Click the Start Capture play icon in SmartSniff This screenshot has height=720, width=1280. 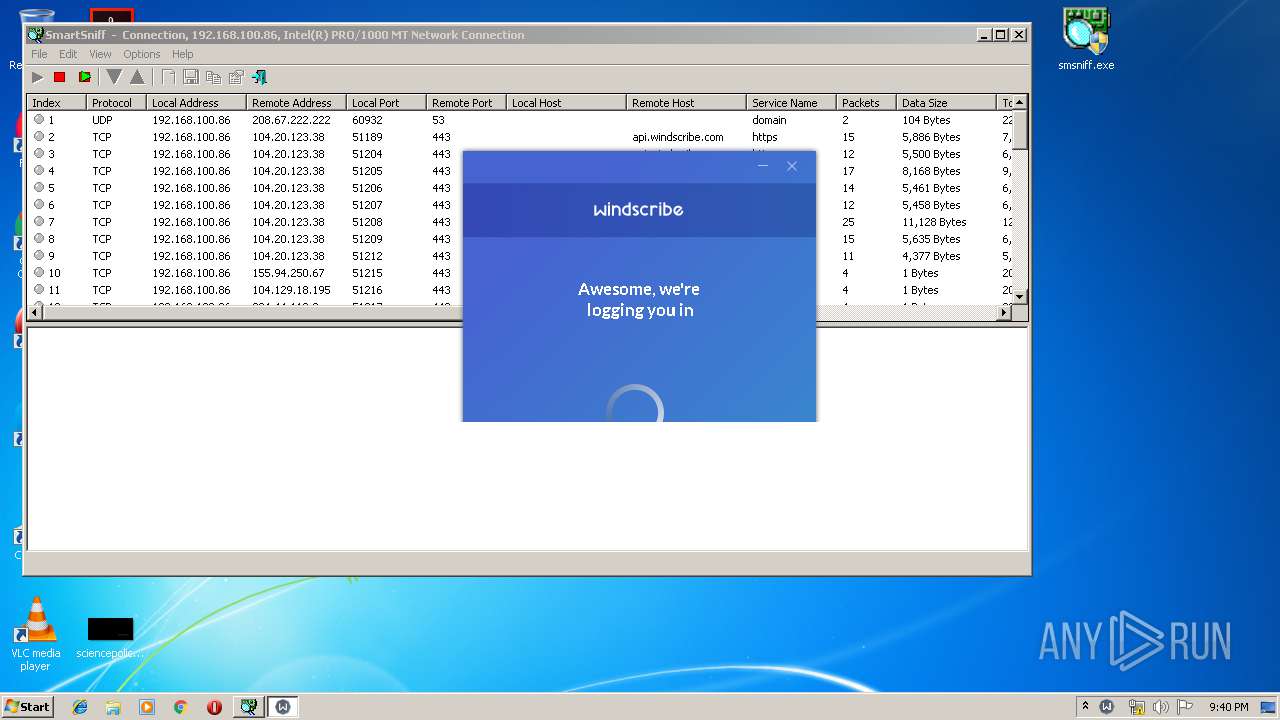pyautogui.click(x=37, y=77)
